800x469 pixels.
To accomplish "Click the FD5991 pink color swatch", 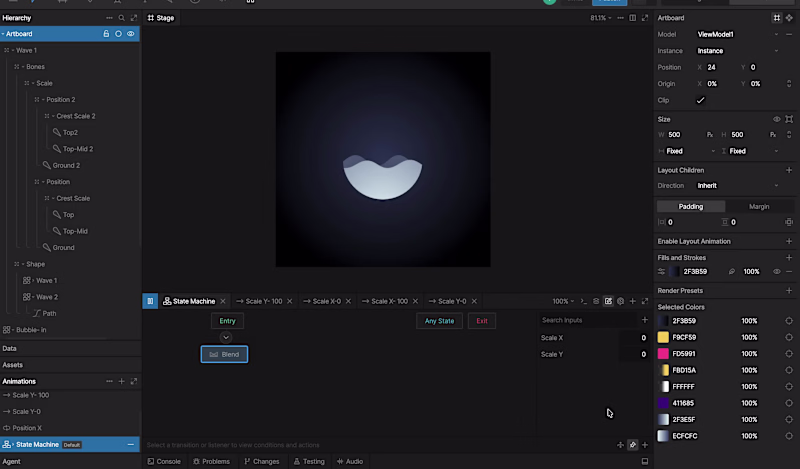I will click(663, 354).
